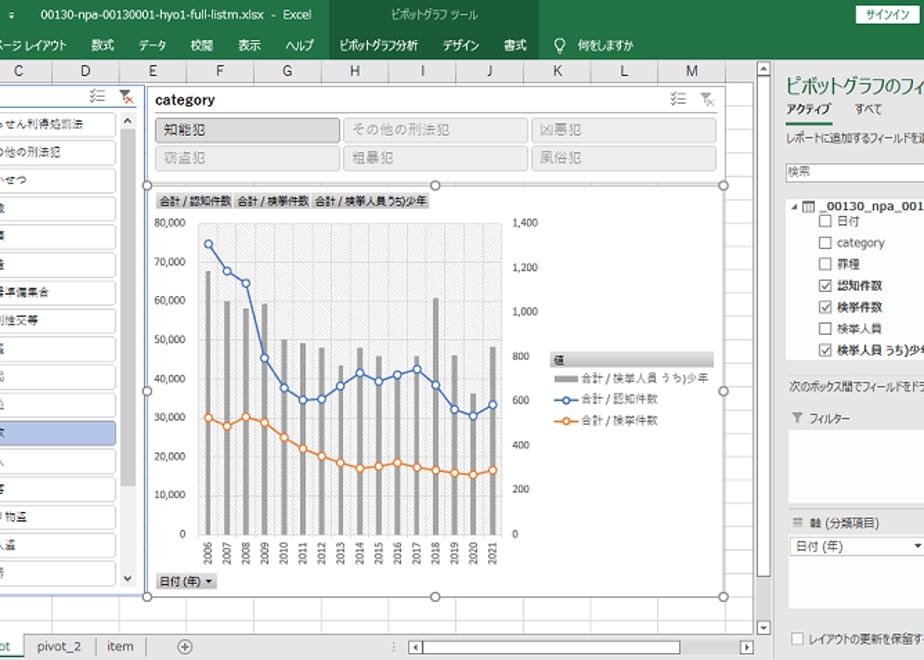
Task: Open the 校閲 ribbon tab
Action: click(x=202, y=45)
